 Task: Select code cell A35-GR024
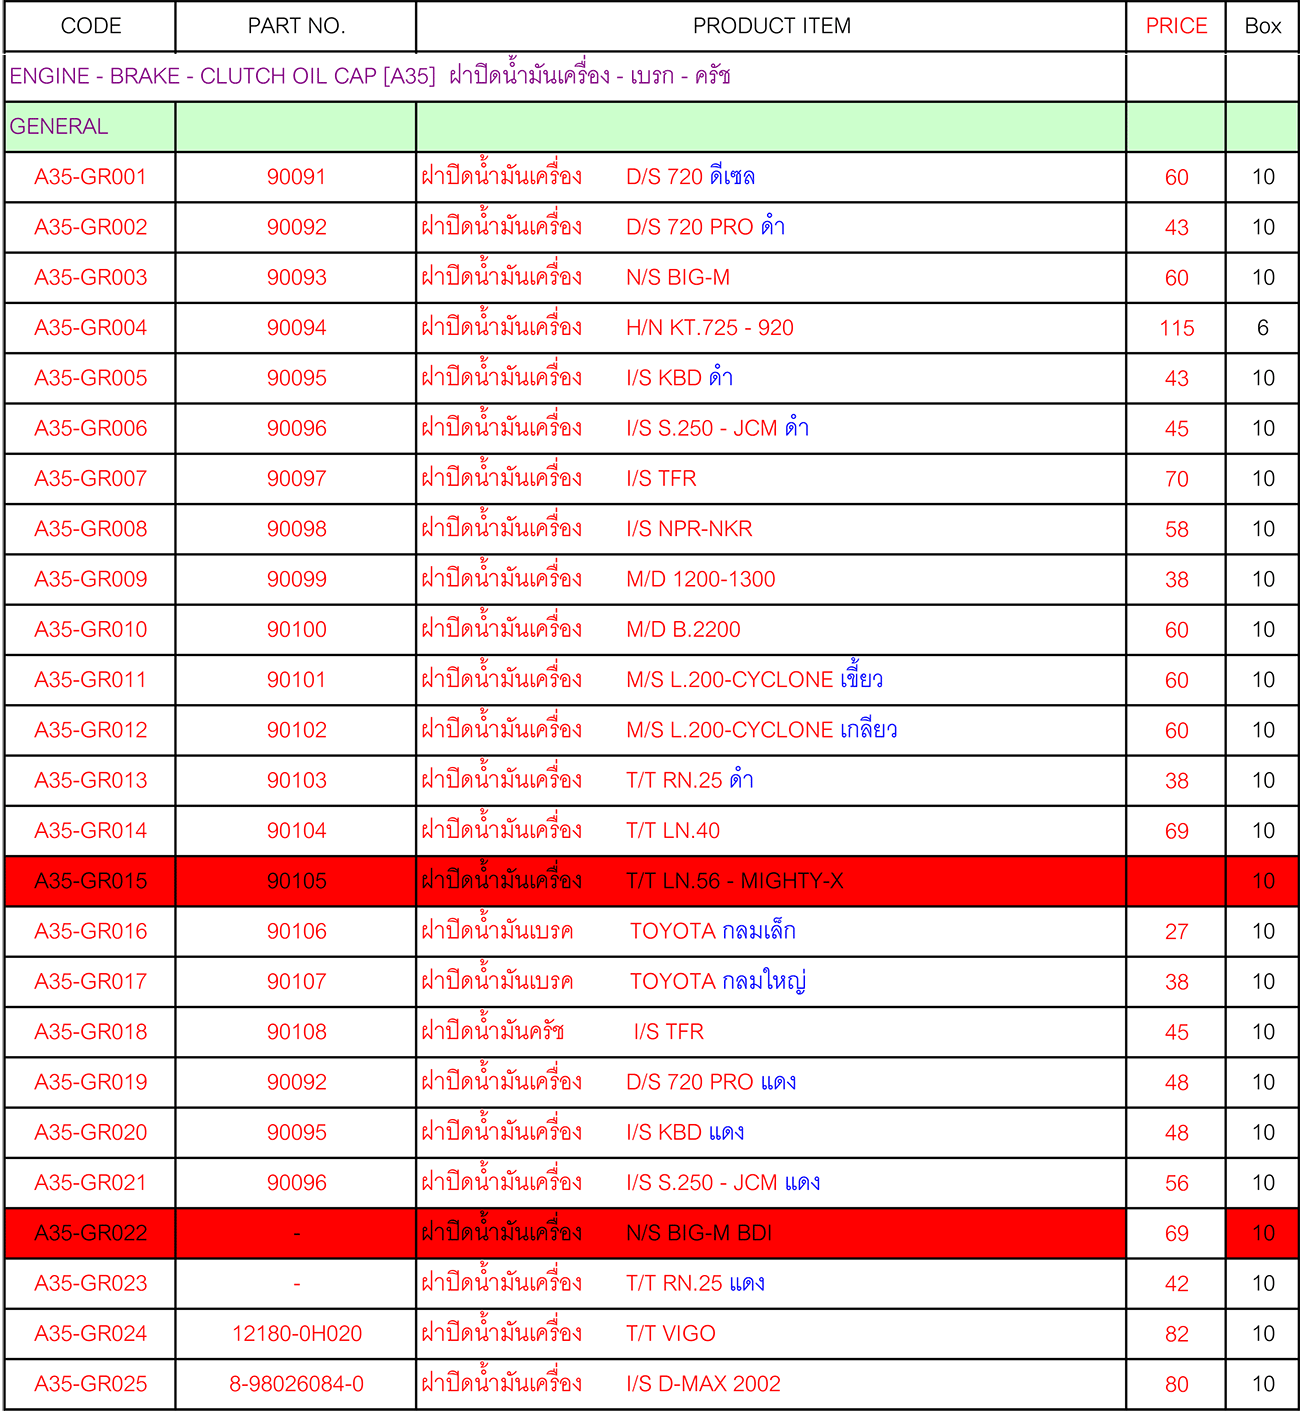coord(91,1334)
